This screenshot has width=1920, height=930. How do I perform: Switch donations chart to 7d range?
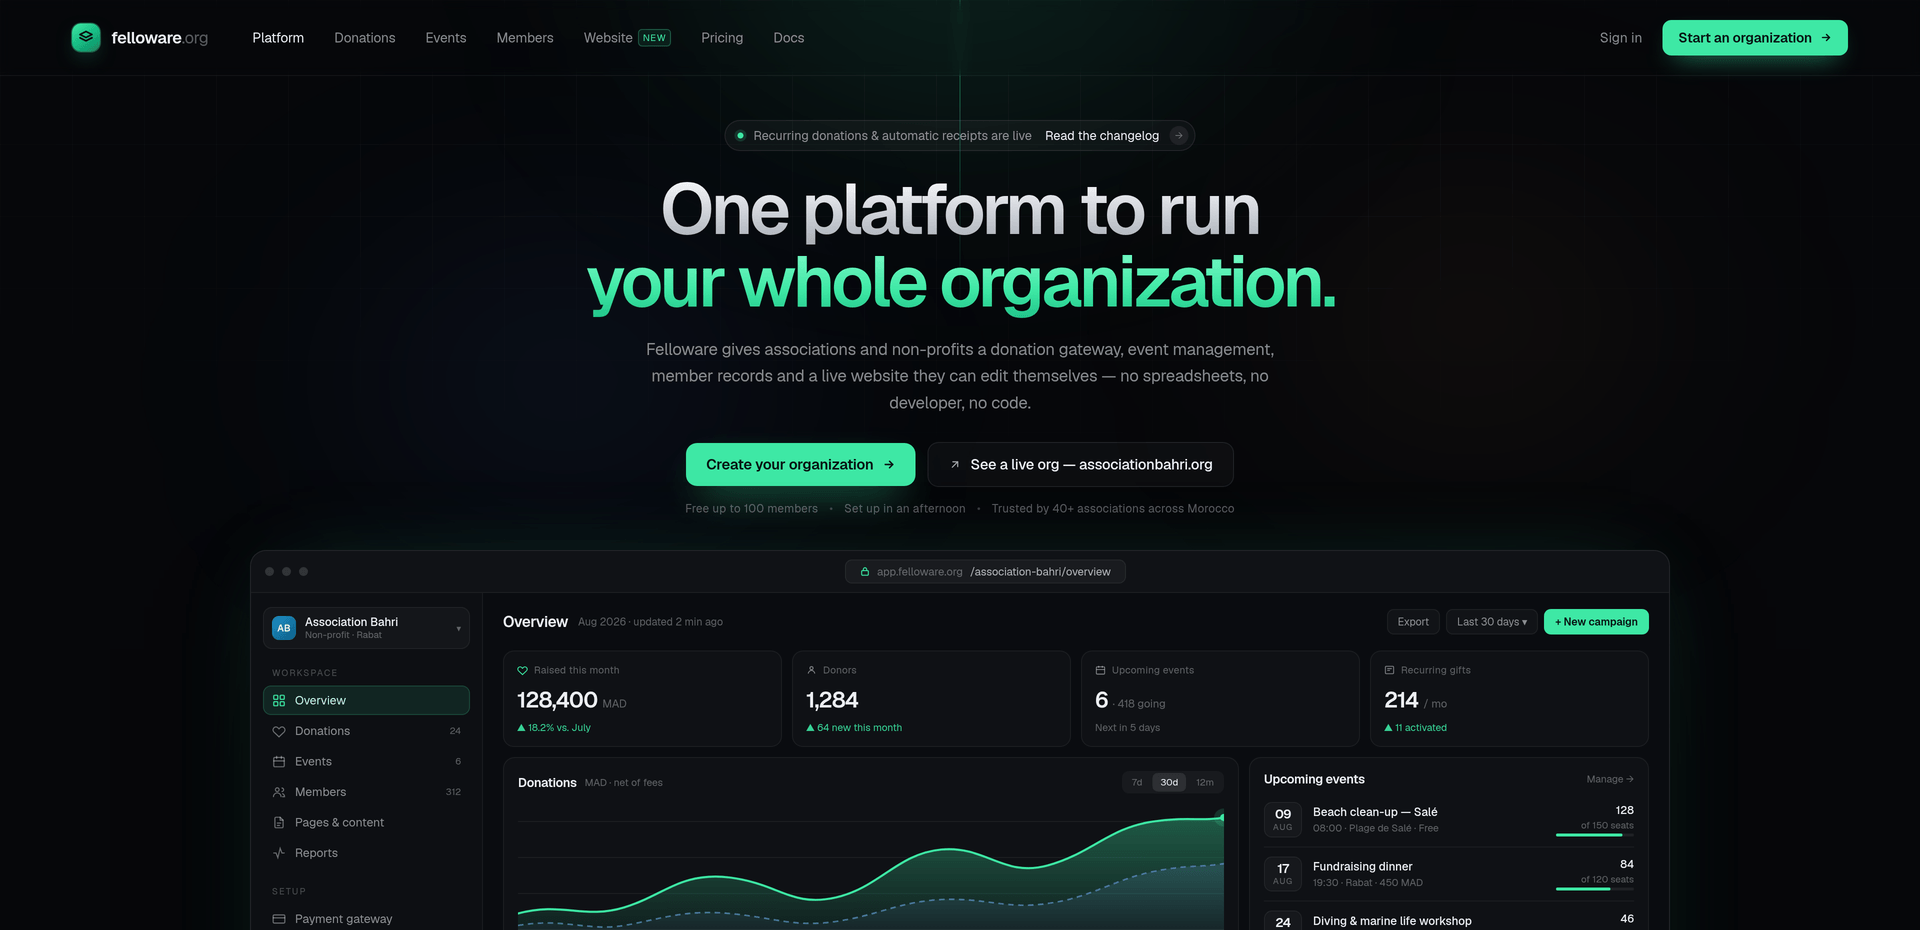pyautogui.click(x=1137, y=783)
